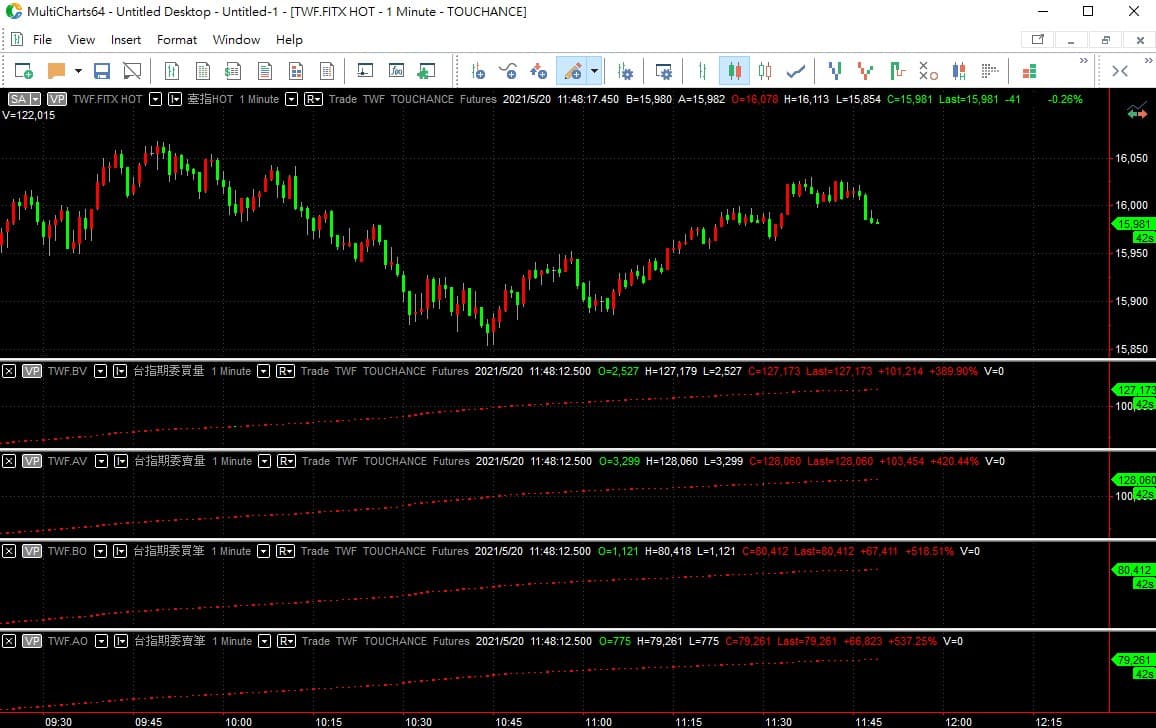Viewport: 1156px width, 728px height.
Task: Click the 15,981 current price marker
Action: tap(1133, 224)
